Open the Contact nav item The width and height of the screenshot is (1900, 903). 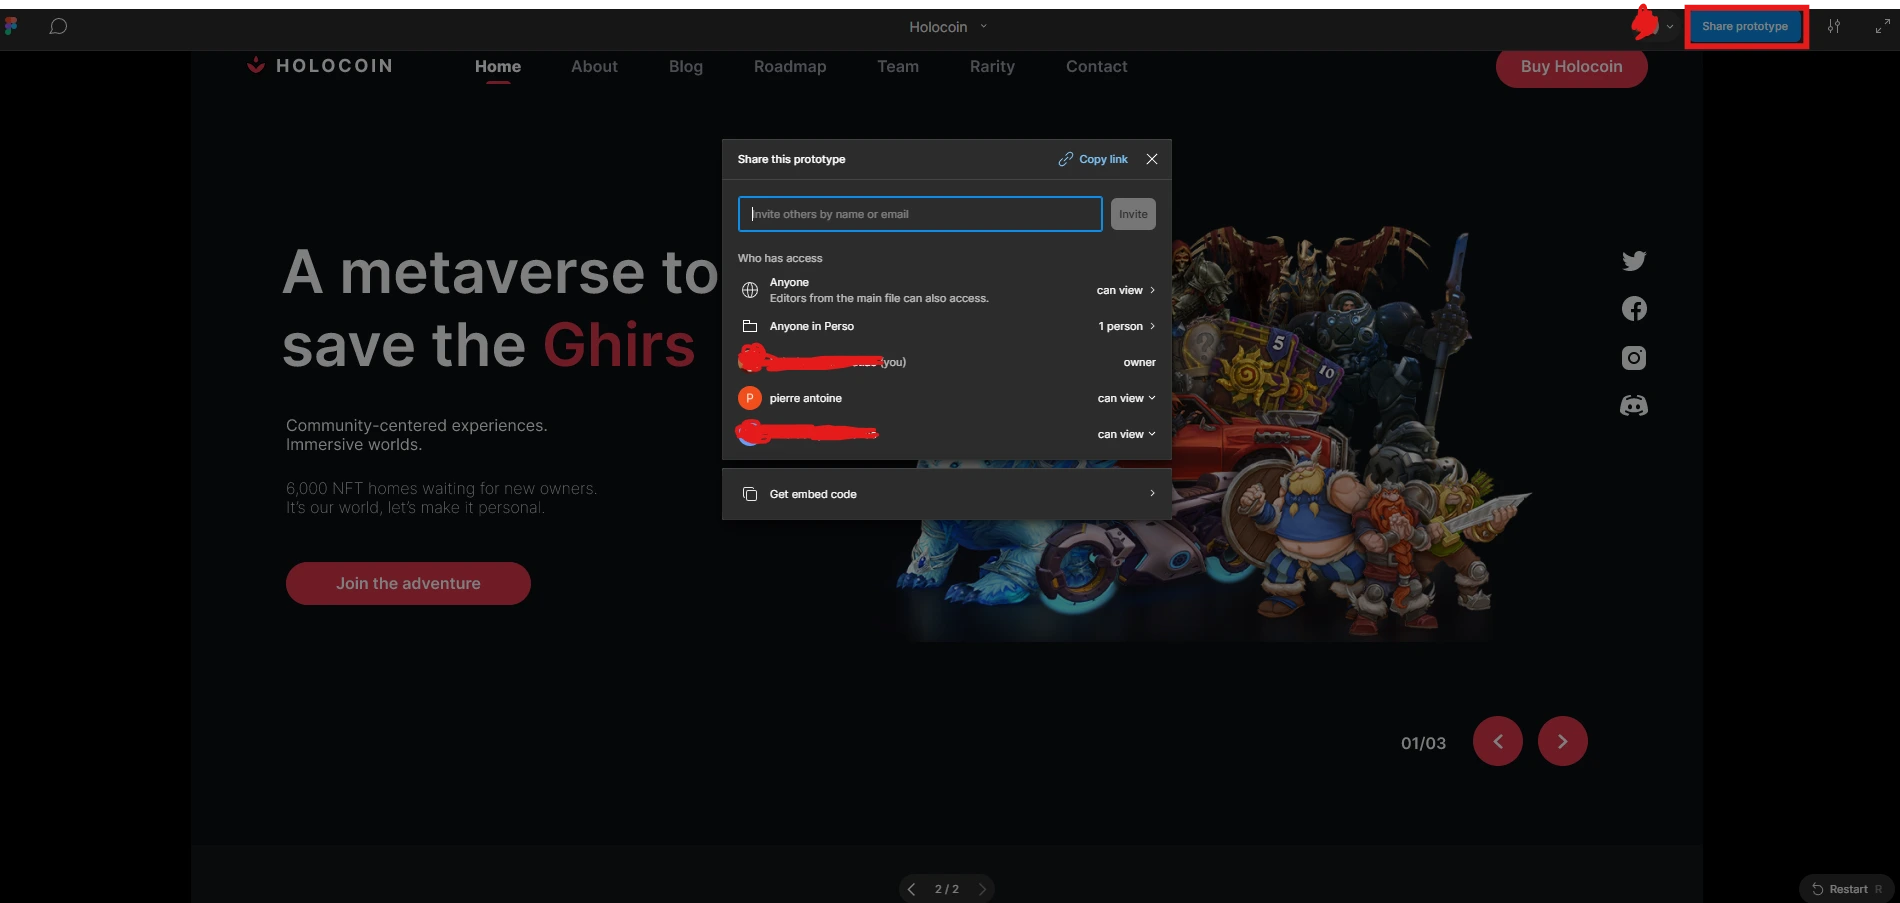pyautogui.click(x=1096, y=66)
